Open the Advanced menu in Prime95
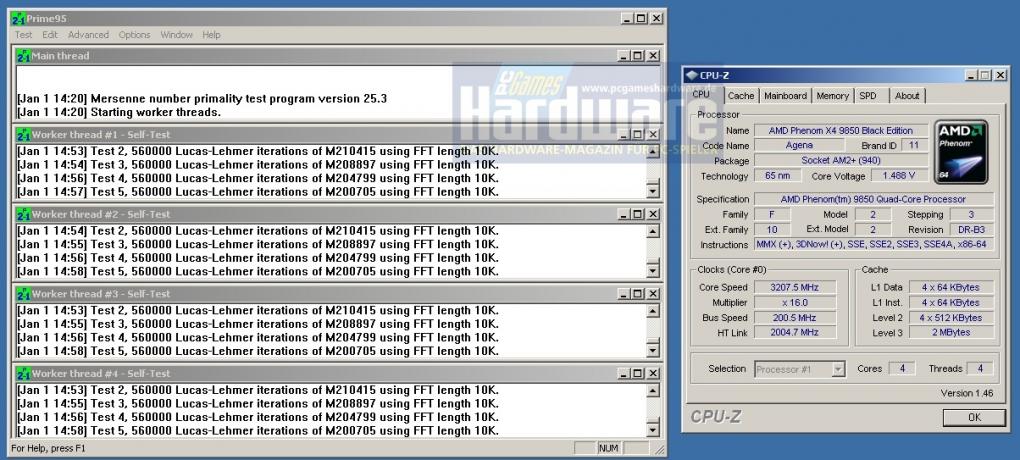This screenshot has width=1020, height=460. point(88,35)
